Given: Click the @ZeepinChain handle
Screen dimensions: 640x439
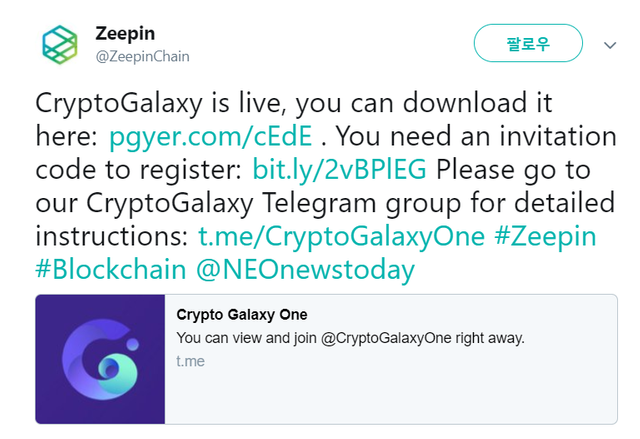Looking at the screenshot, I should pos(142,56).
